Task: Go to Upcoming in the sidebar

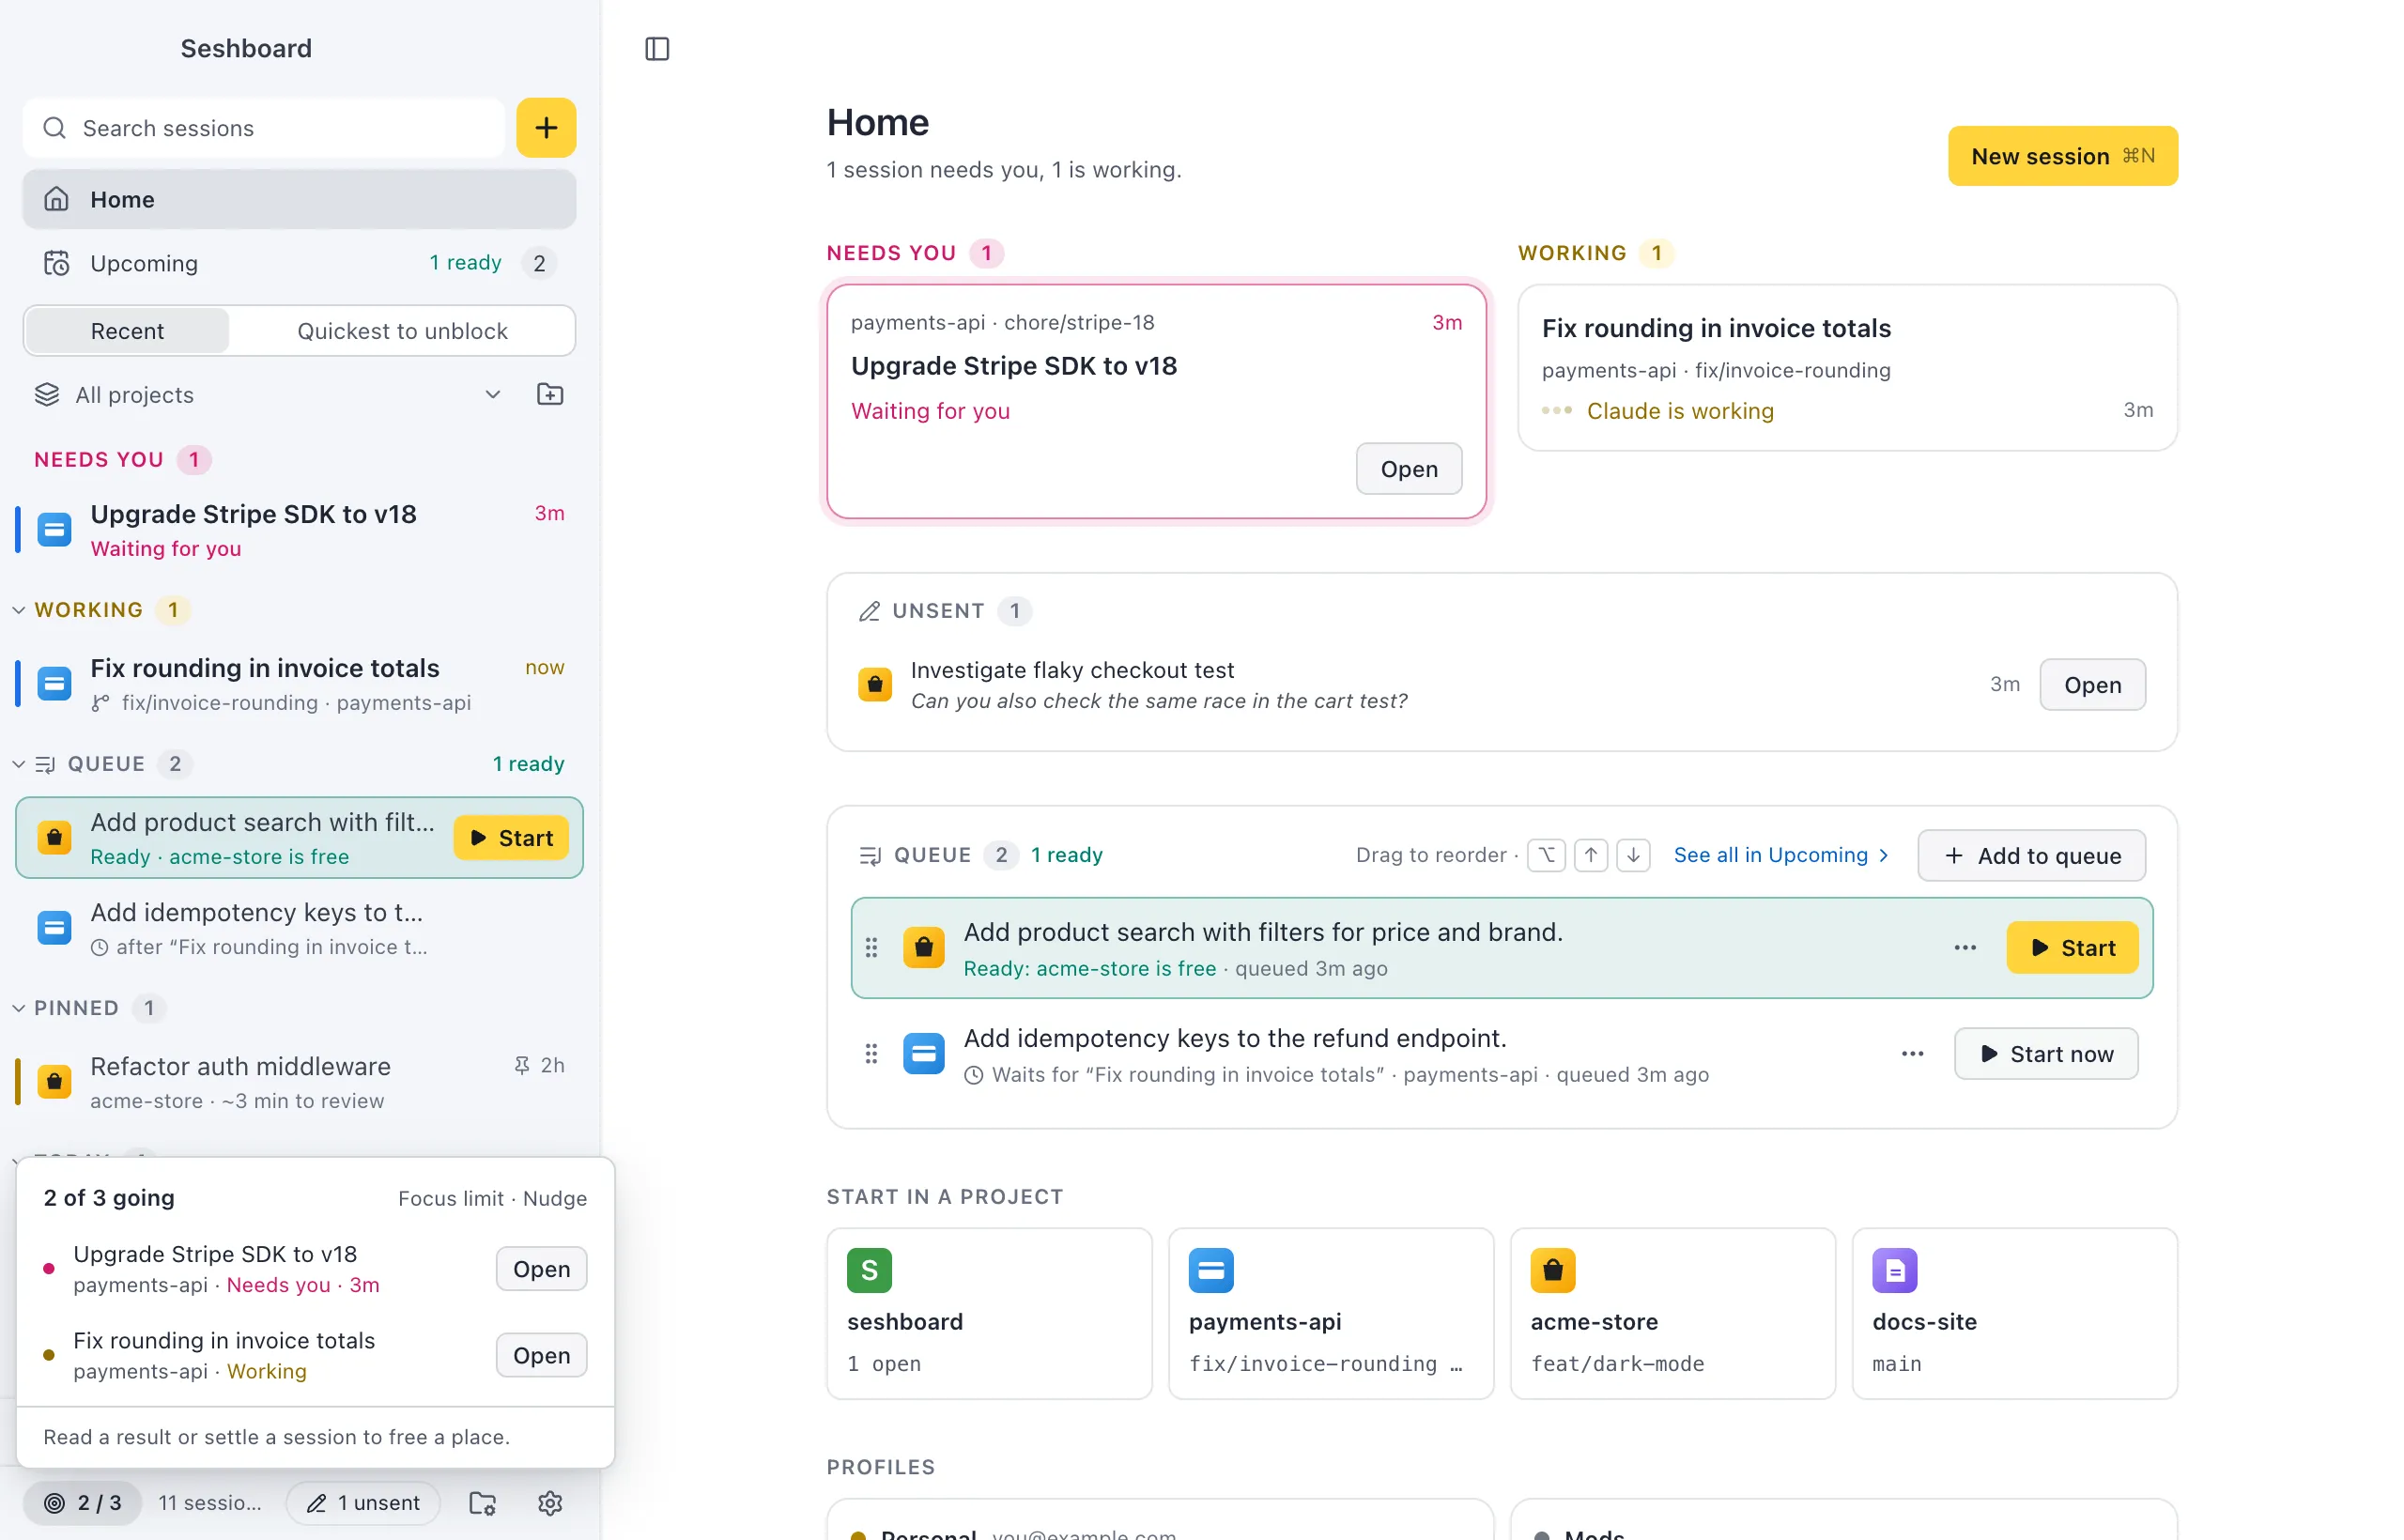Action: pos(299,263)
